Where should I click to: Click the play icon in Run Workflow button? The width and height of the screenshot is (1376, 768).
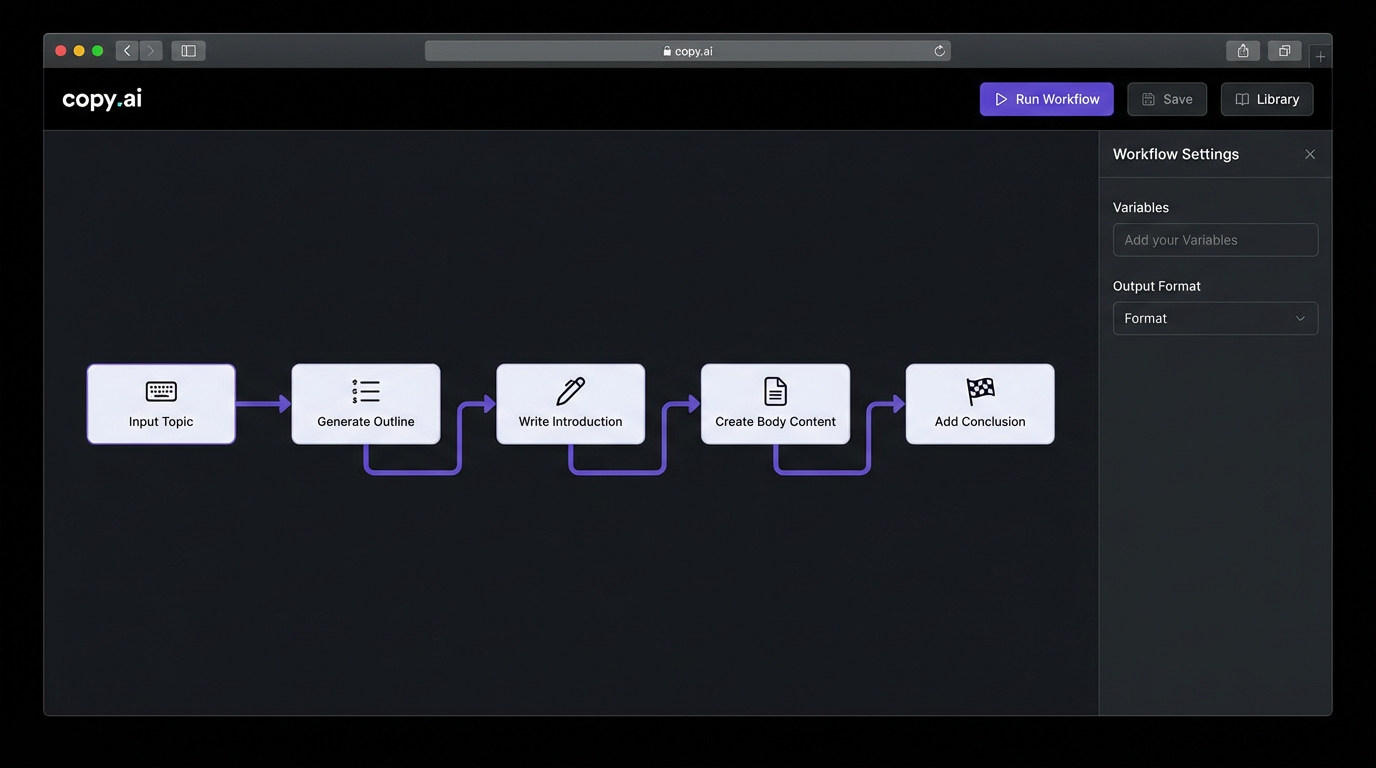(x=1001, y=98)
